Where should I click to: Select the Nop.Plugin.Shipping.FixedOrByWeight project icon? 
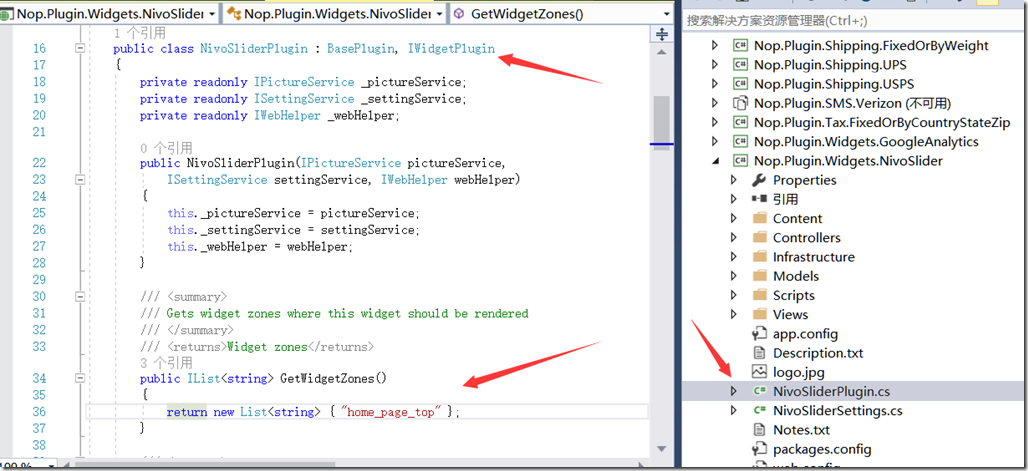[x=740, y=45]
